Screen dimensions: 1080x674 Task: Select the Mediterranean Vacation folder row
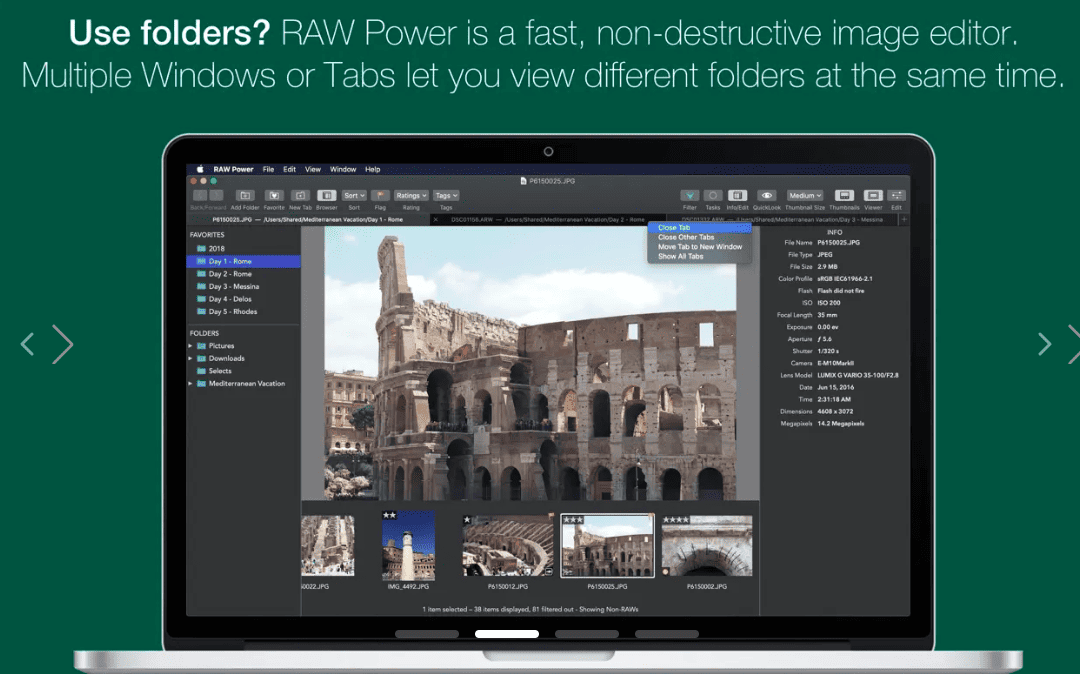click(x=243, y=384)
